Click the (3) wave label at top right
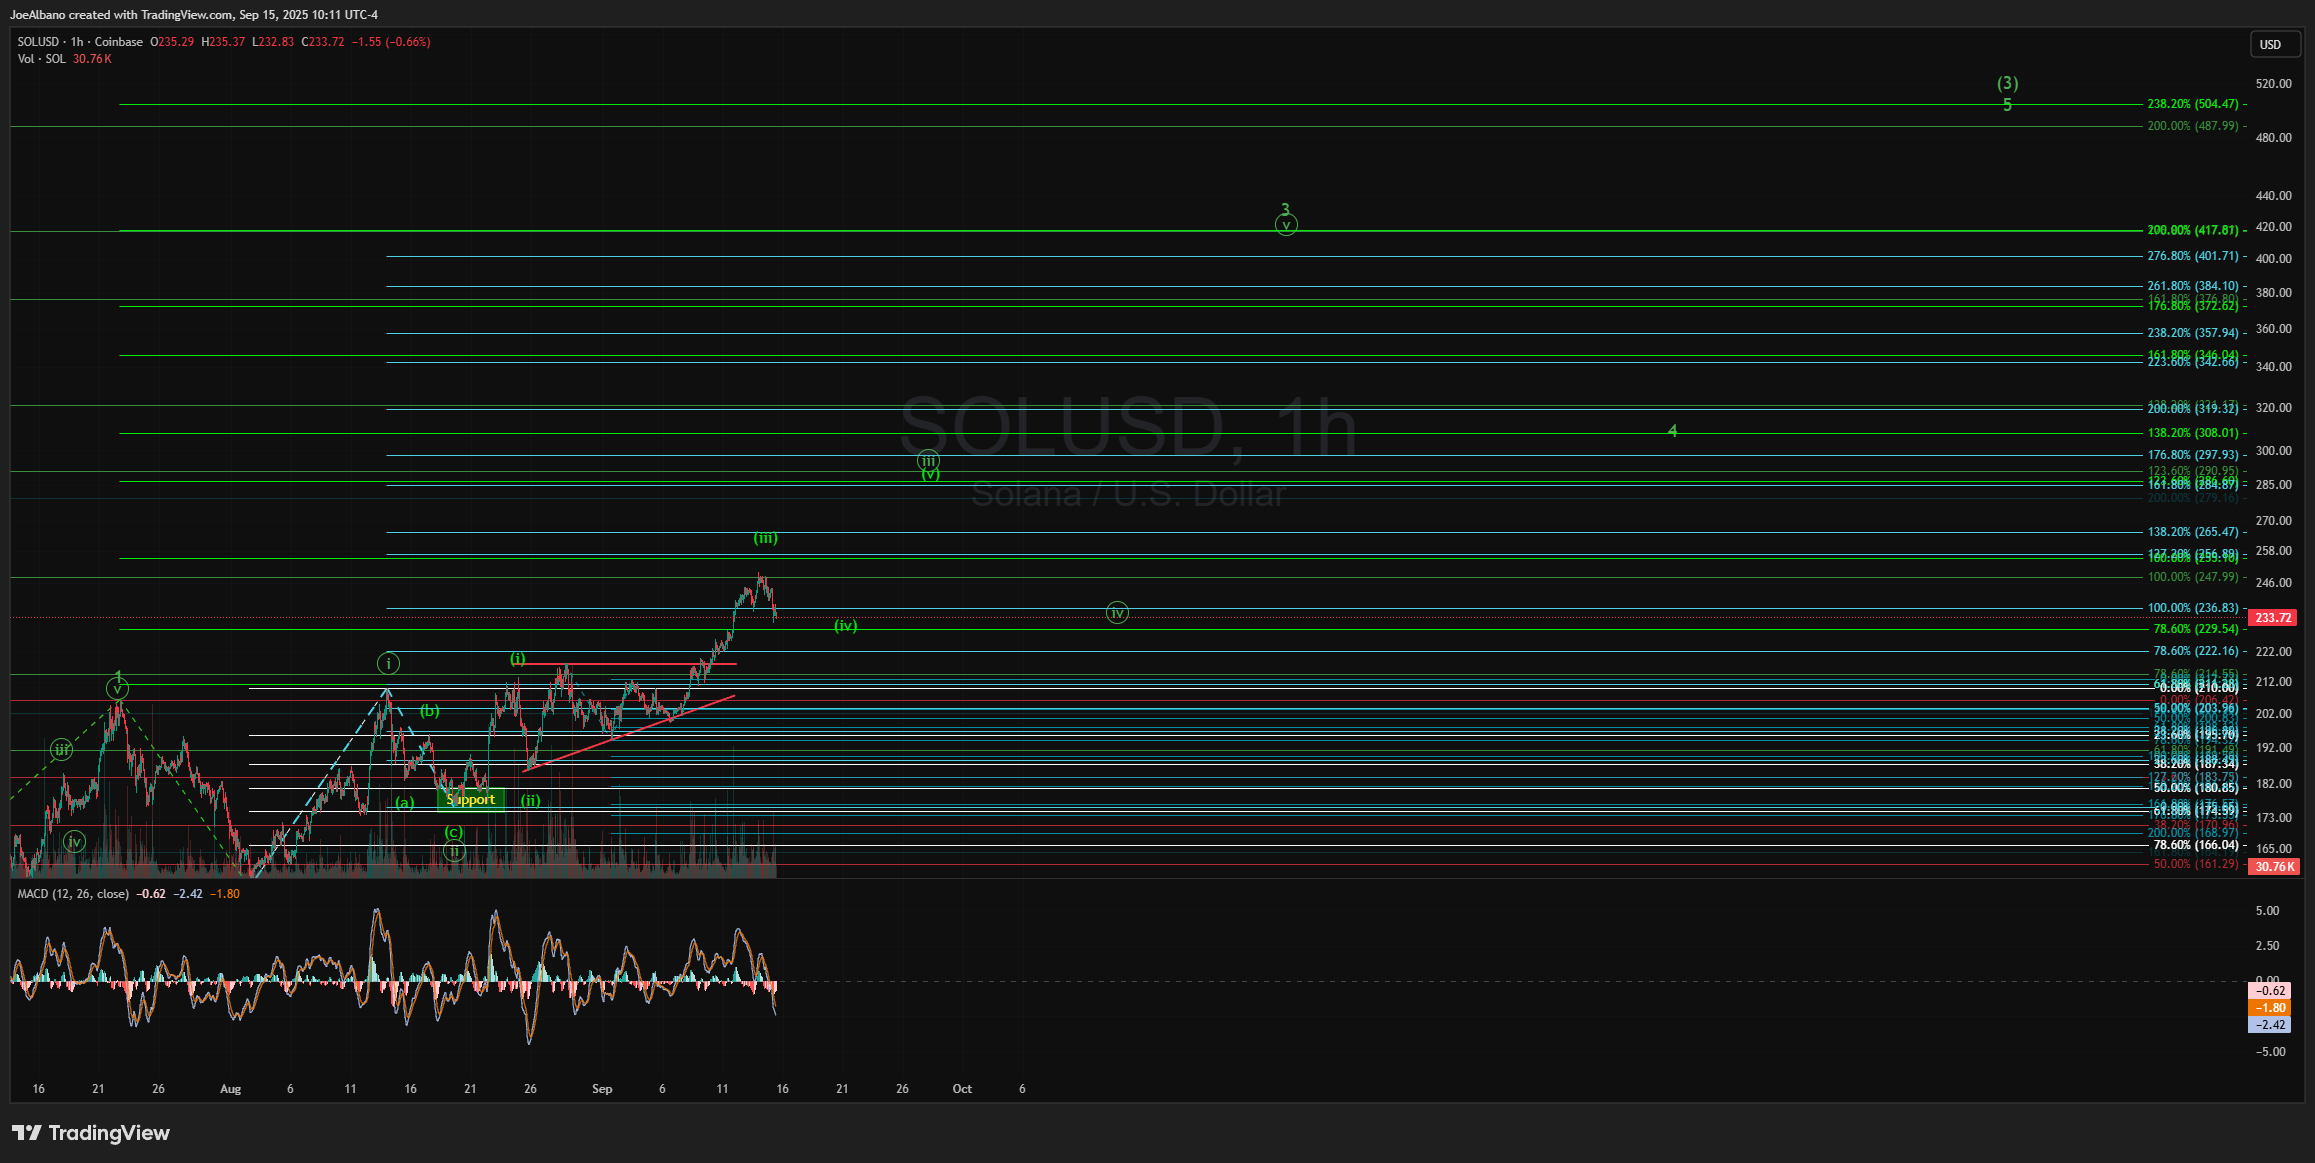The width and height of the screenshot is (2315, 1163). pyautogui.click(x=2007, y=83)
